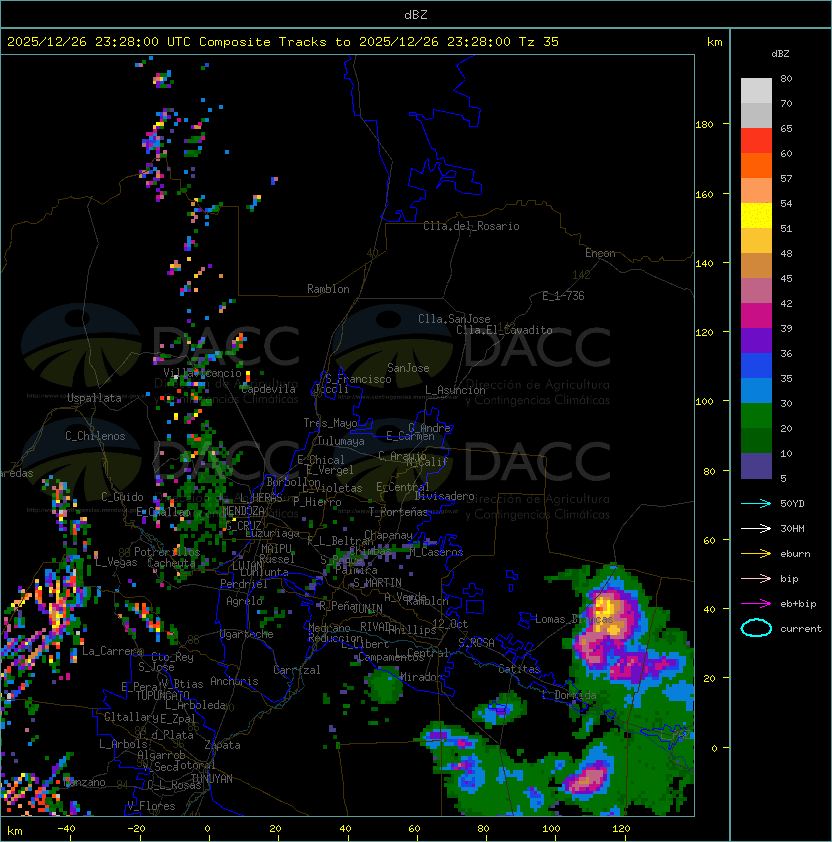Click the 'Zapata' label
This screenshot has width=832, height=842.
222,745
